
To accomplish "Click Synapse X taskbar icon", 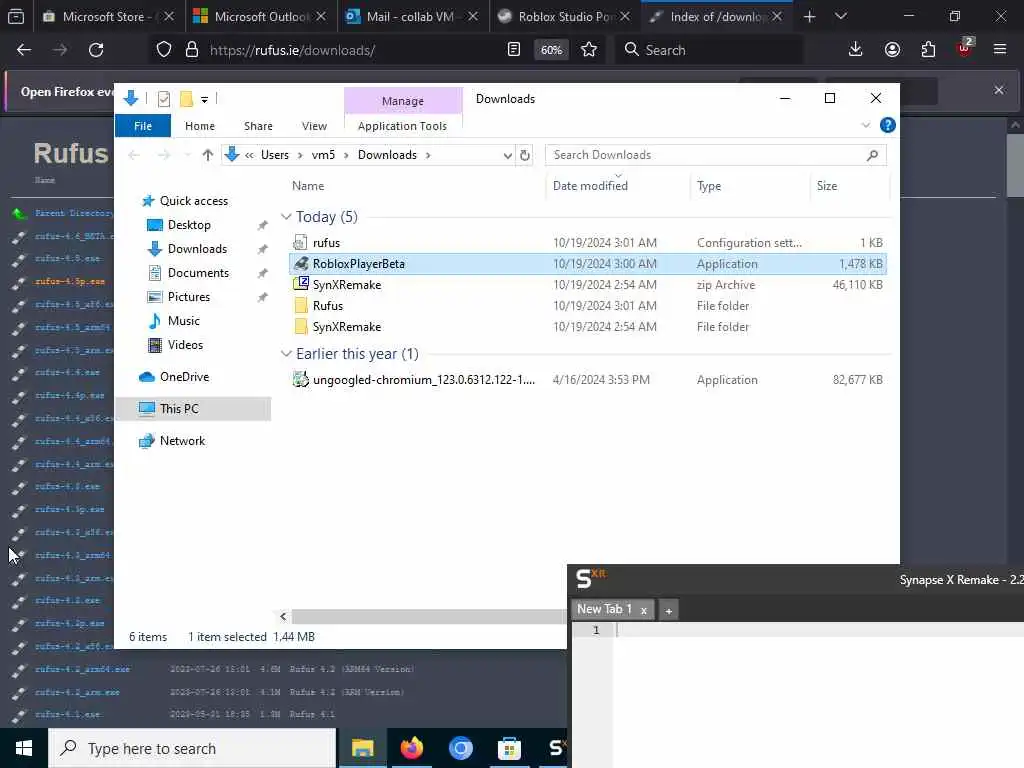I will [x=555, y=748].
